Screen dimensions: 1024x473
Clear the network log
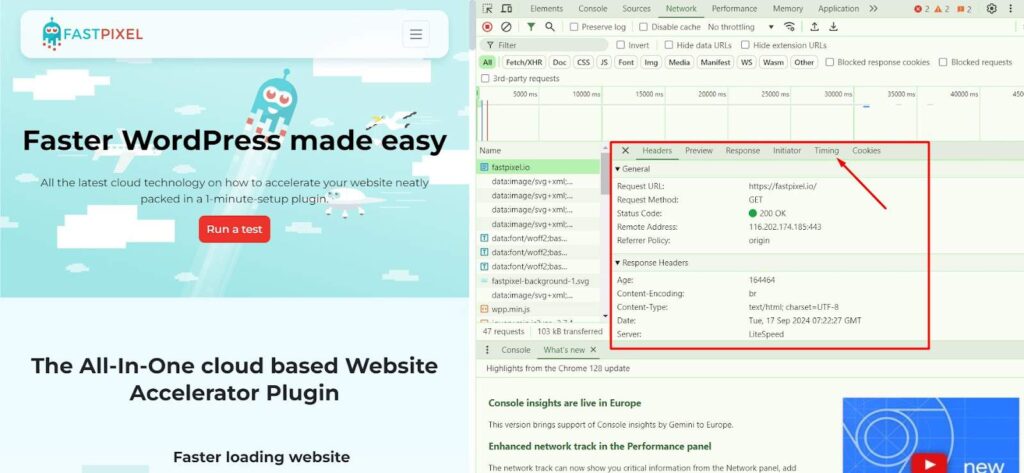[506, 27]
